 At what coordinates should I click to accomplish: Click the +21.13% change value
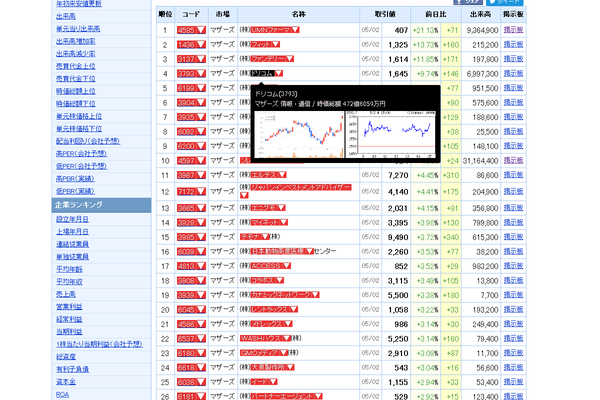426,30
